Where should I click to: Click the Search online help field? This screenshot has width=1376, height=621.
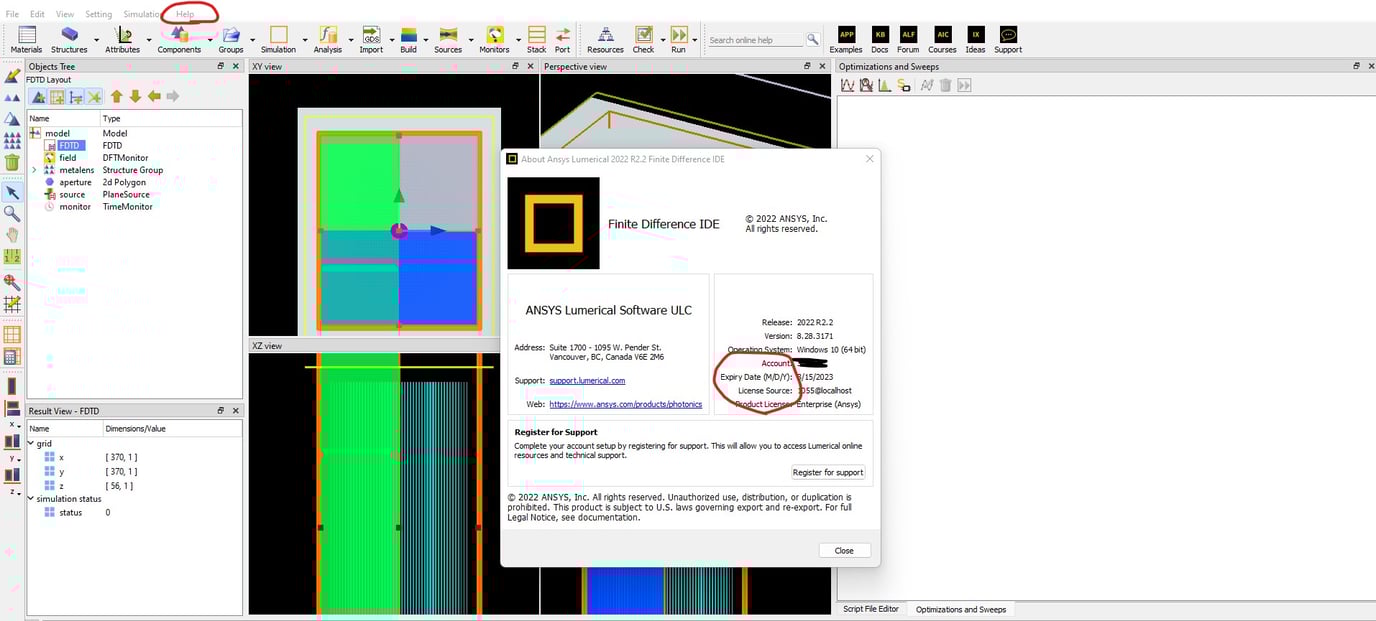pos(755,39)
